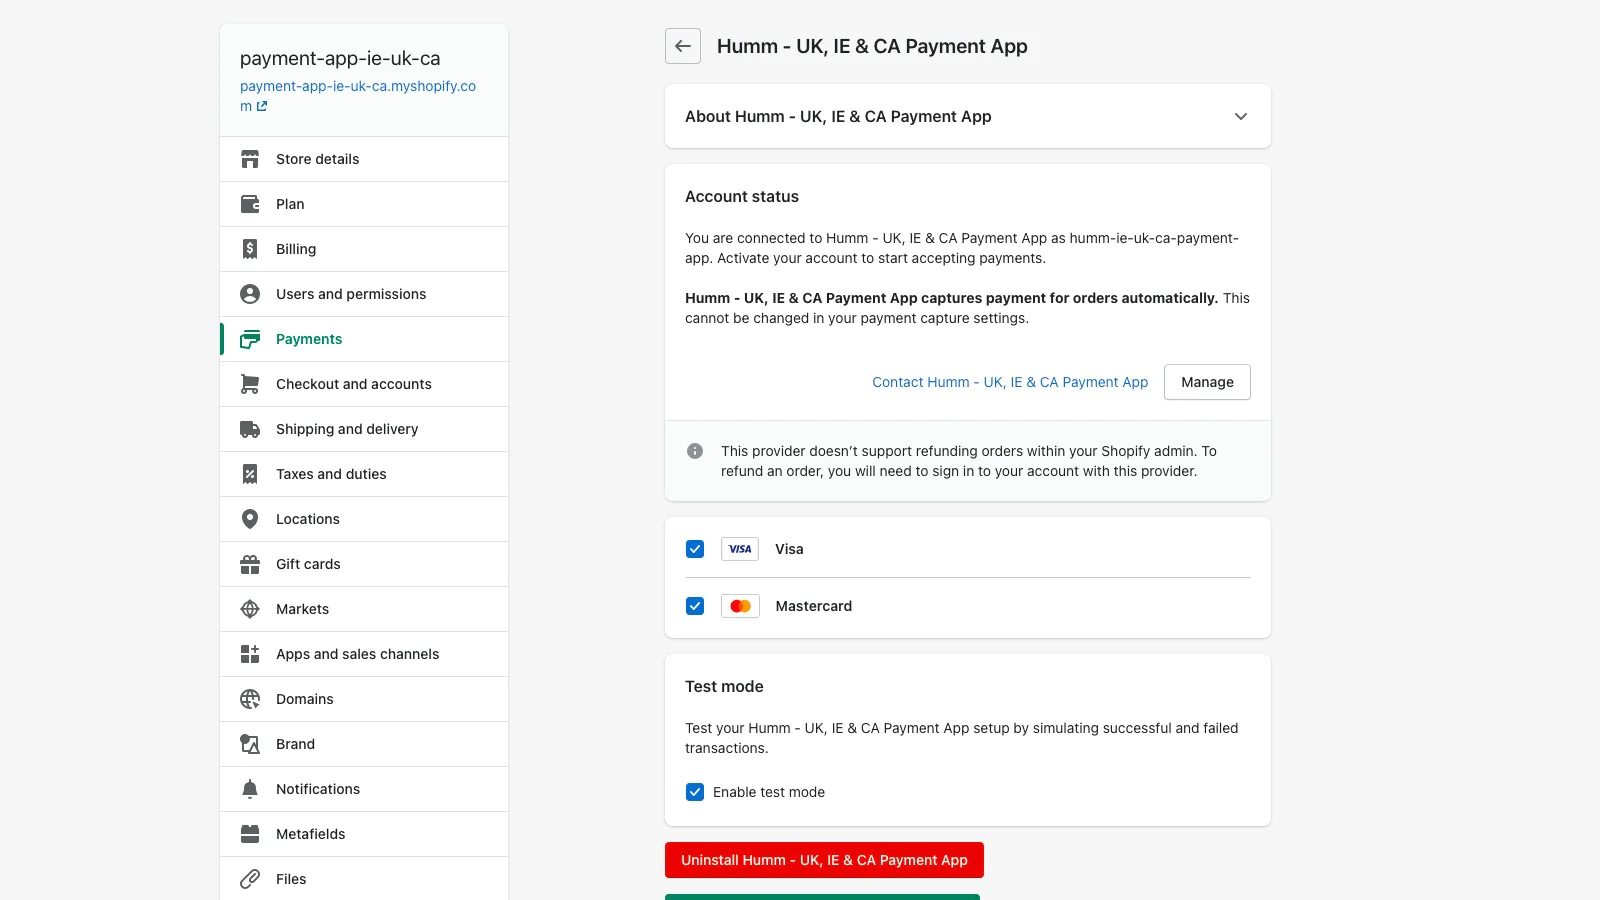Open Gift cards settings

point(364,564)
